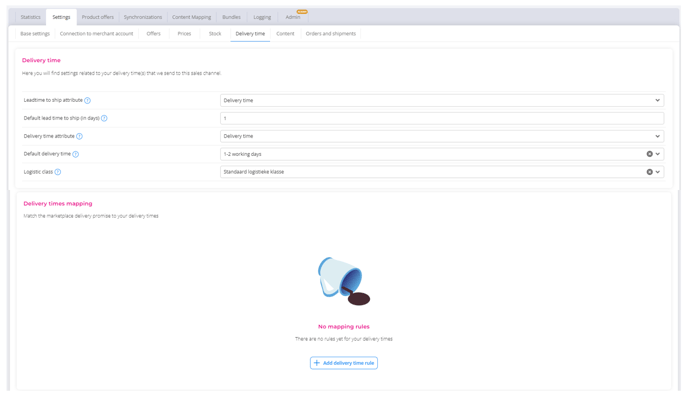
Task: Open the Logging tab
Action: [x=262, y=17]
